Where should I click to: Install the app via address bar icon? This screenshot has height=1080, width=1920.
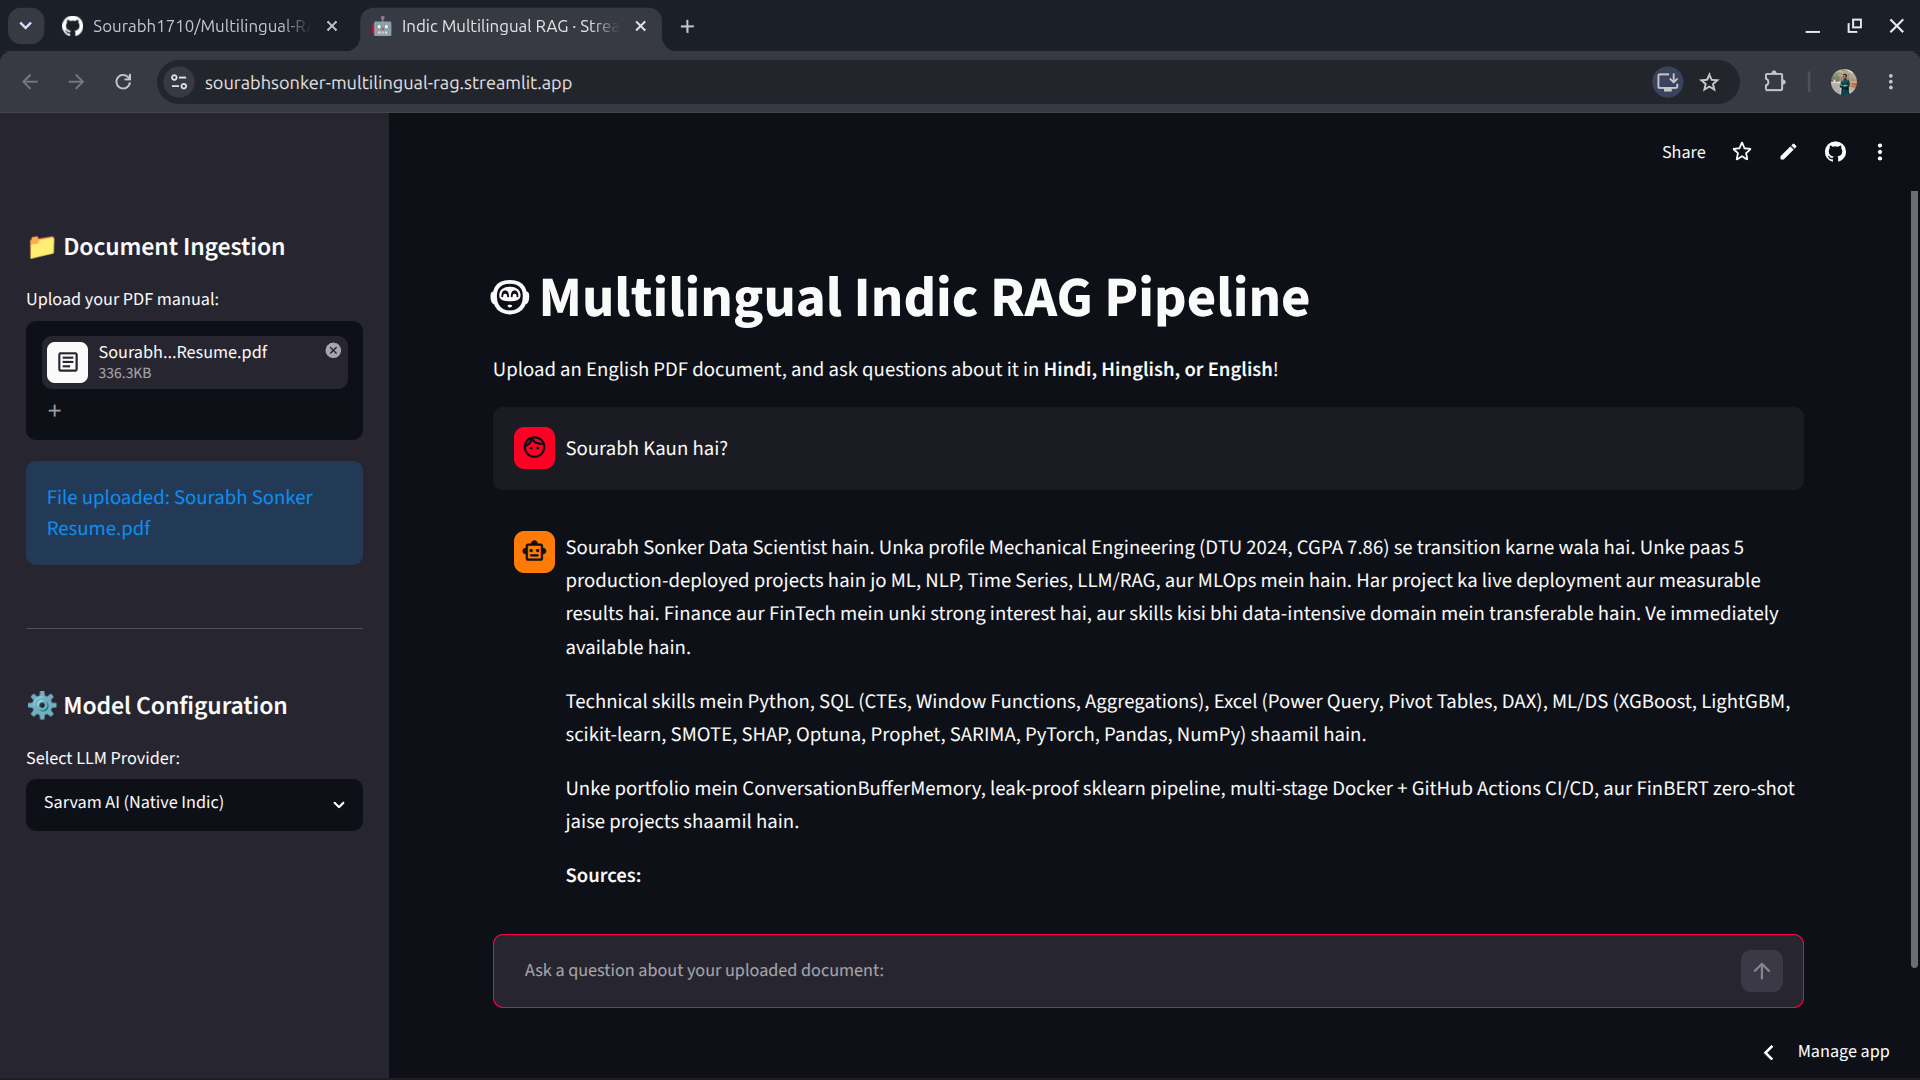click(x=1667, y=82)
